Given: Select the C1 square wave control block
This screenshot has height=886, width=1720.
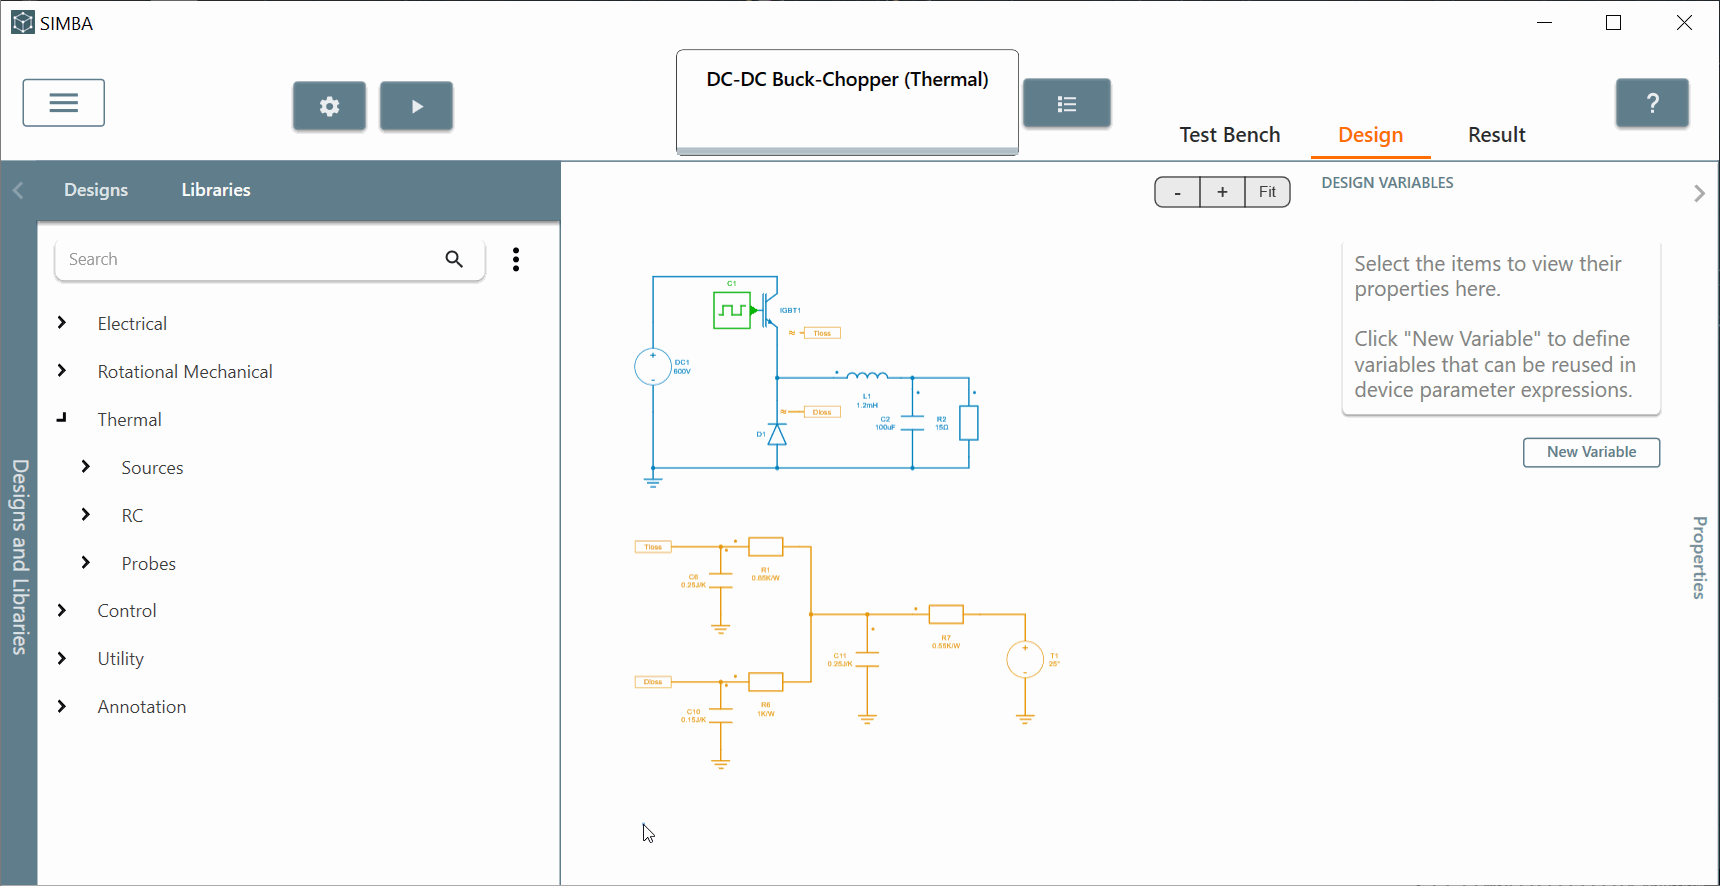Looking at the screenshot, I should (732, 310).
